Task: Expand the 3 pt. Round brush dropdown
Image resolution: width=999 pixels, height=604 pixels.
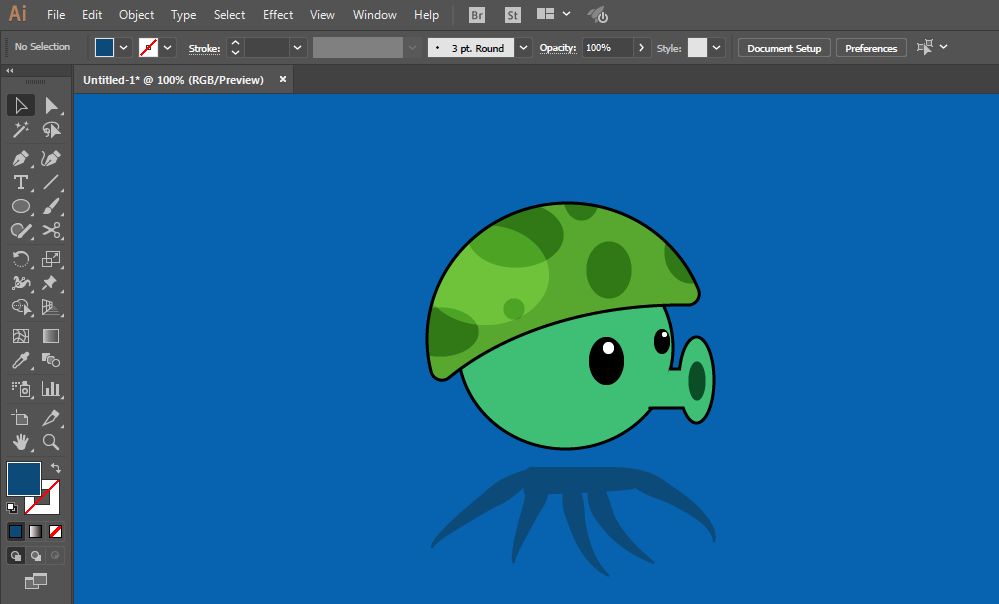Action: (x=523, y=47)
